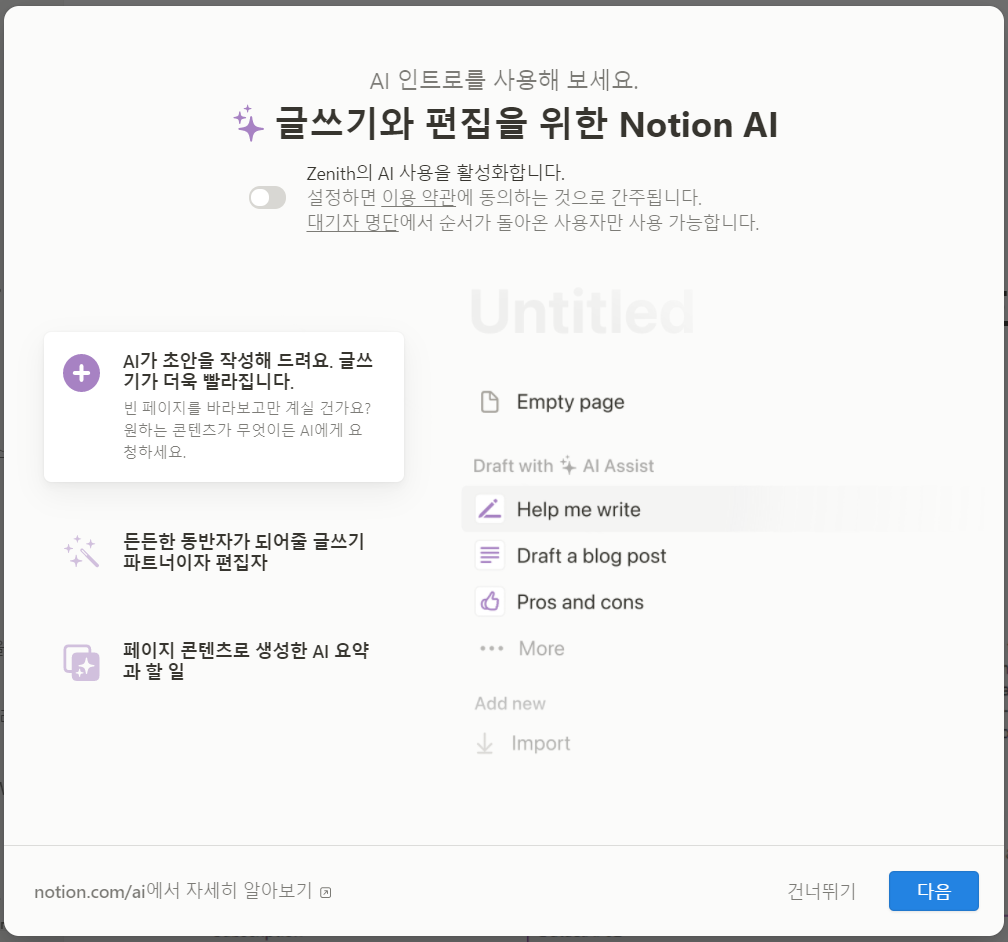Click the 'Add new' section label

510,703
